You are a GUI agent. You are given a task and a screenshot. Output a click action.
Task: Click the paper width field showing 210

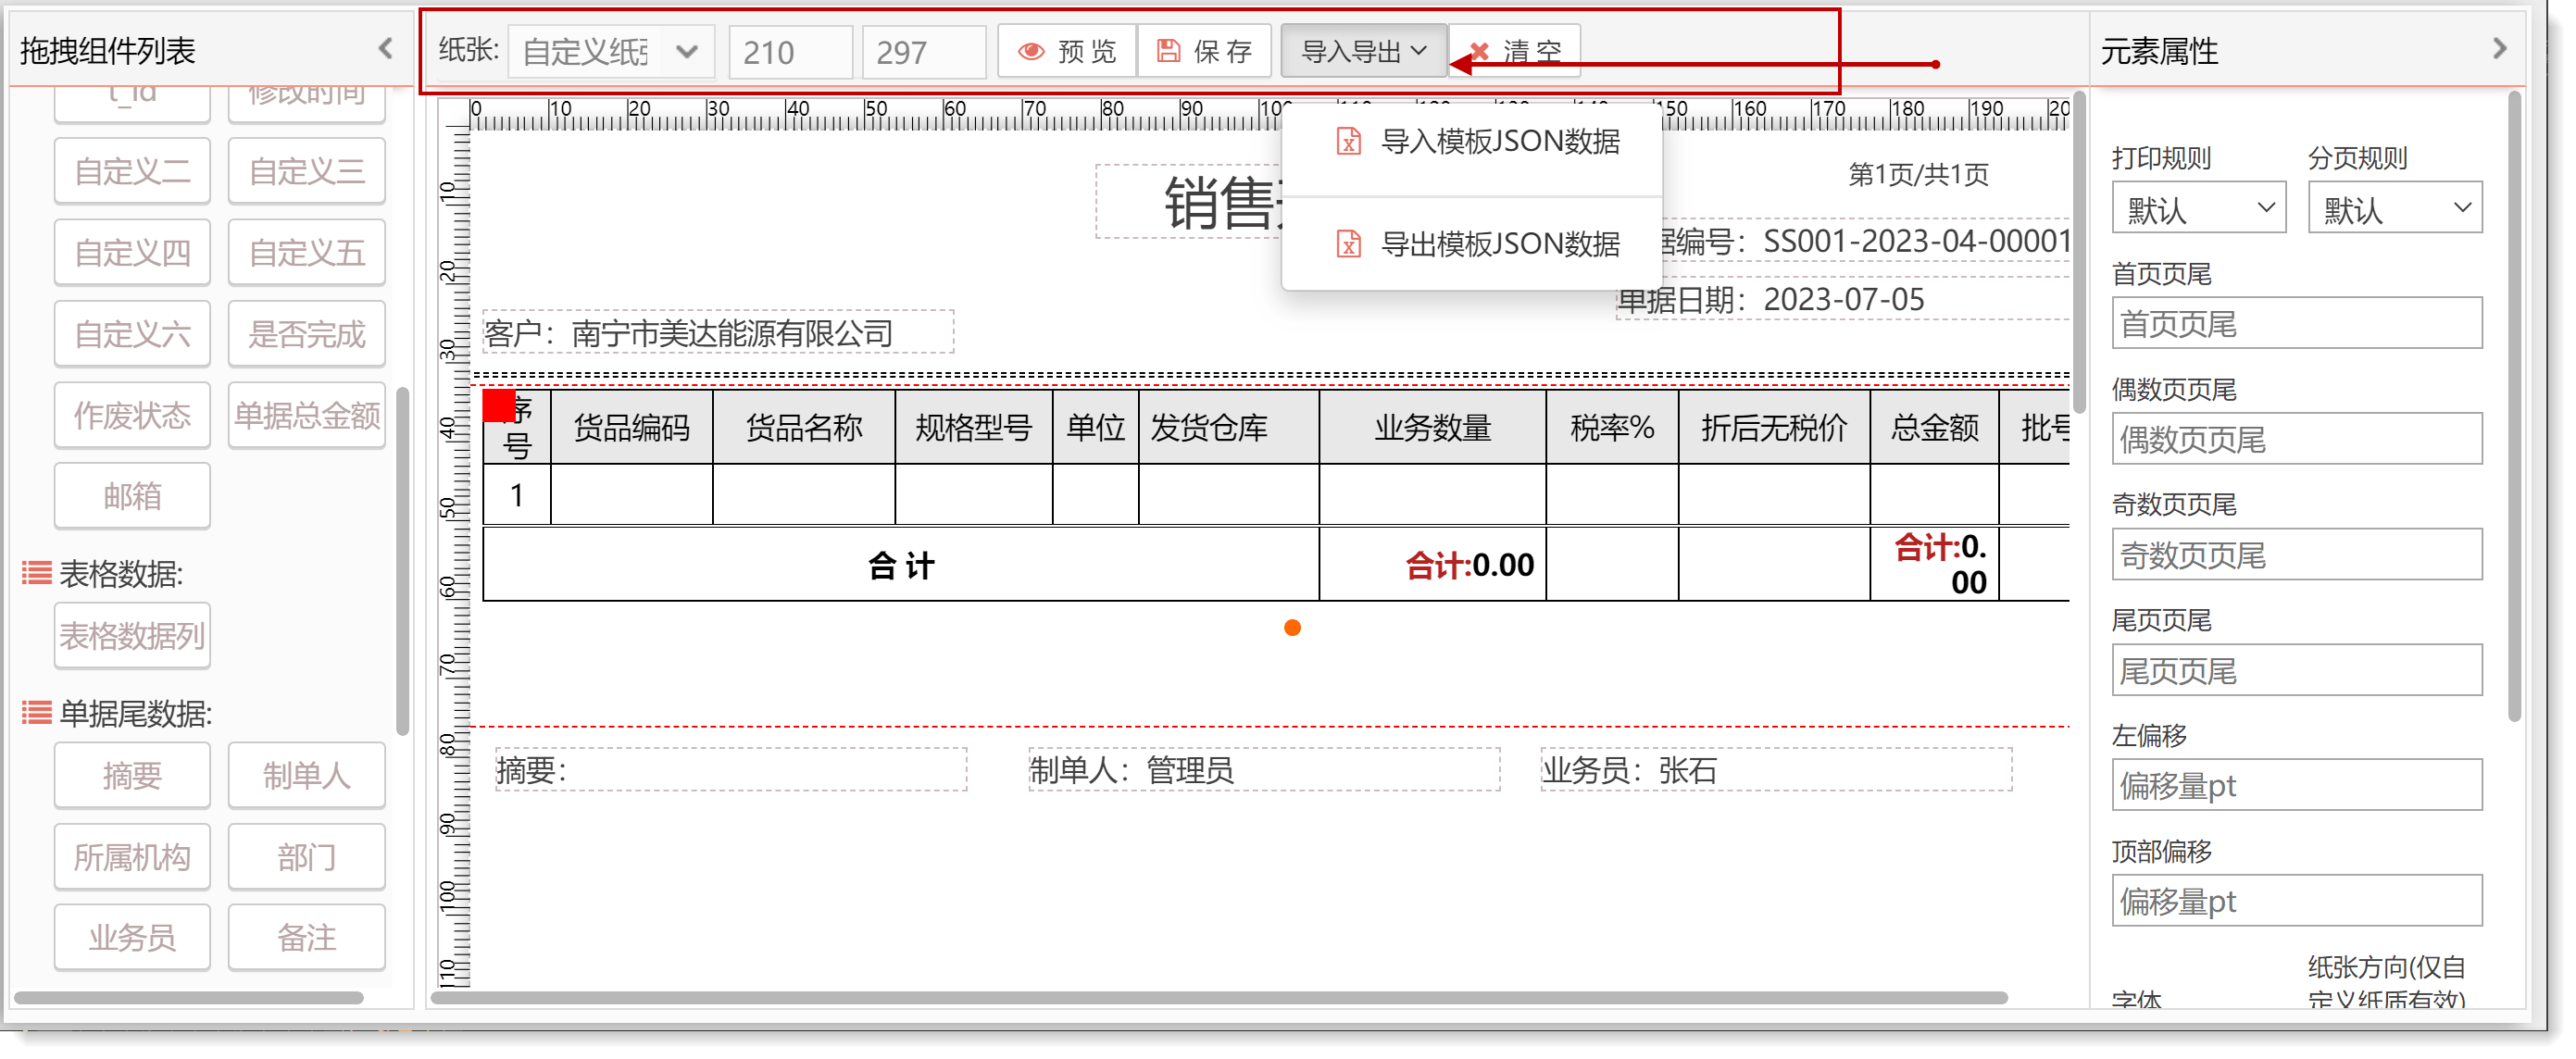click(790, 52)
